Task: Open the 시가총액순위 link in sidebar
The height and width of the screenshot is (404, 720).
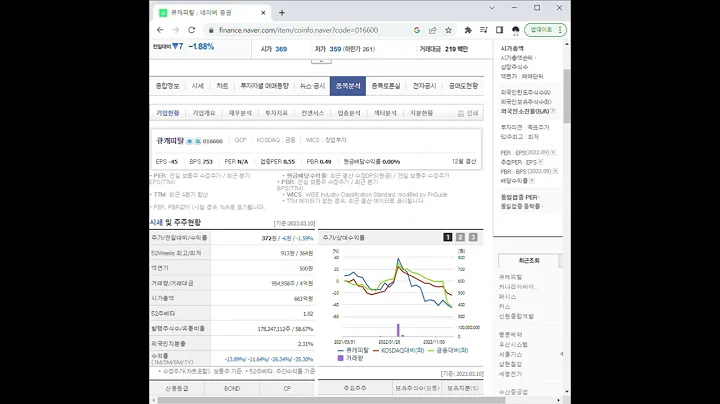Action: [517, 58]
